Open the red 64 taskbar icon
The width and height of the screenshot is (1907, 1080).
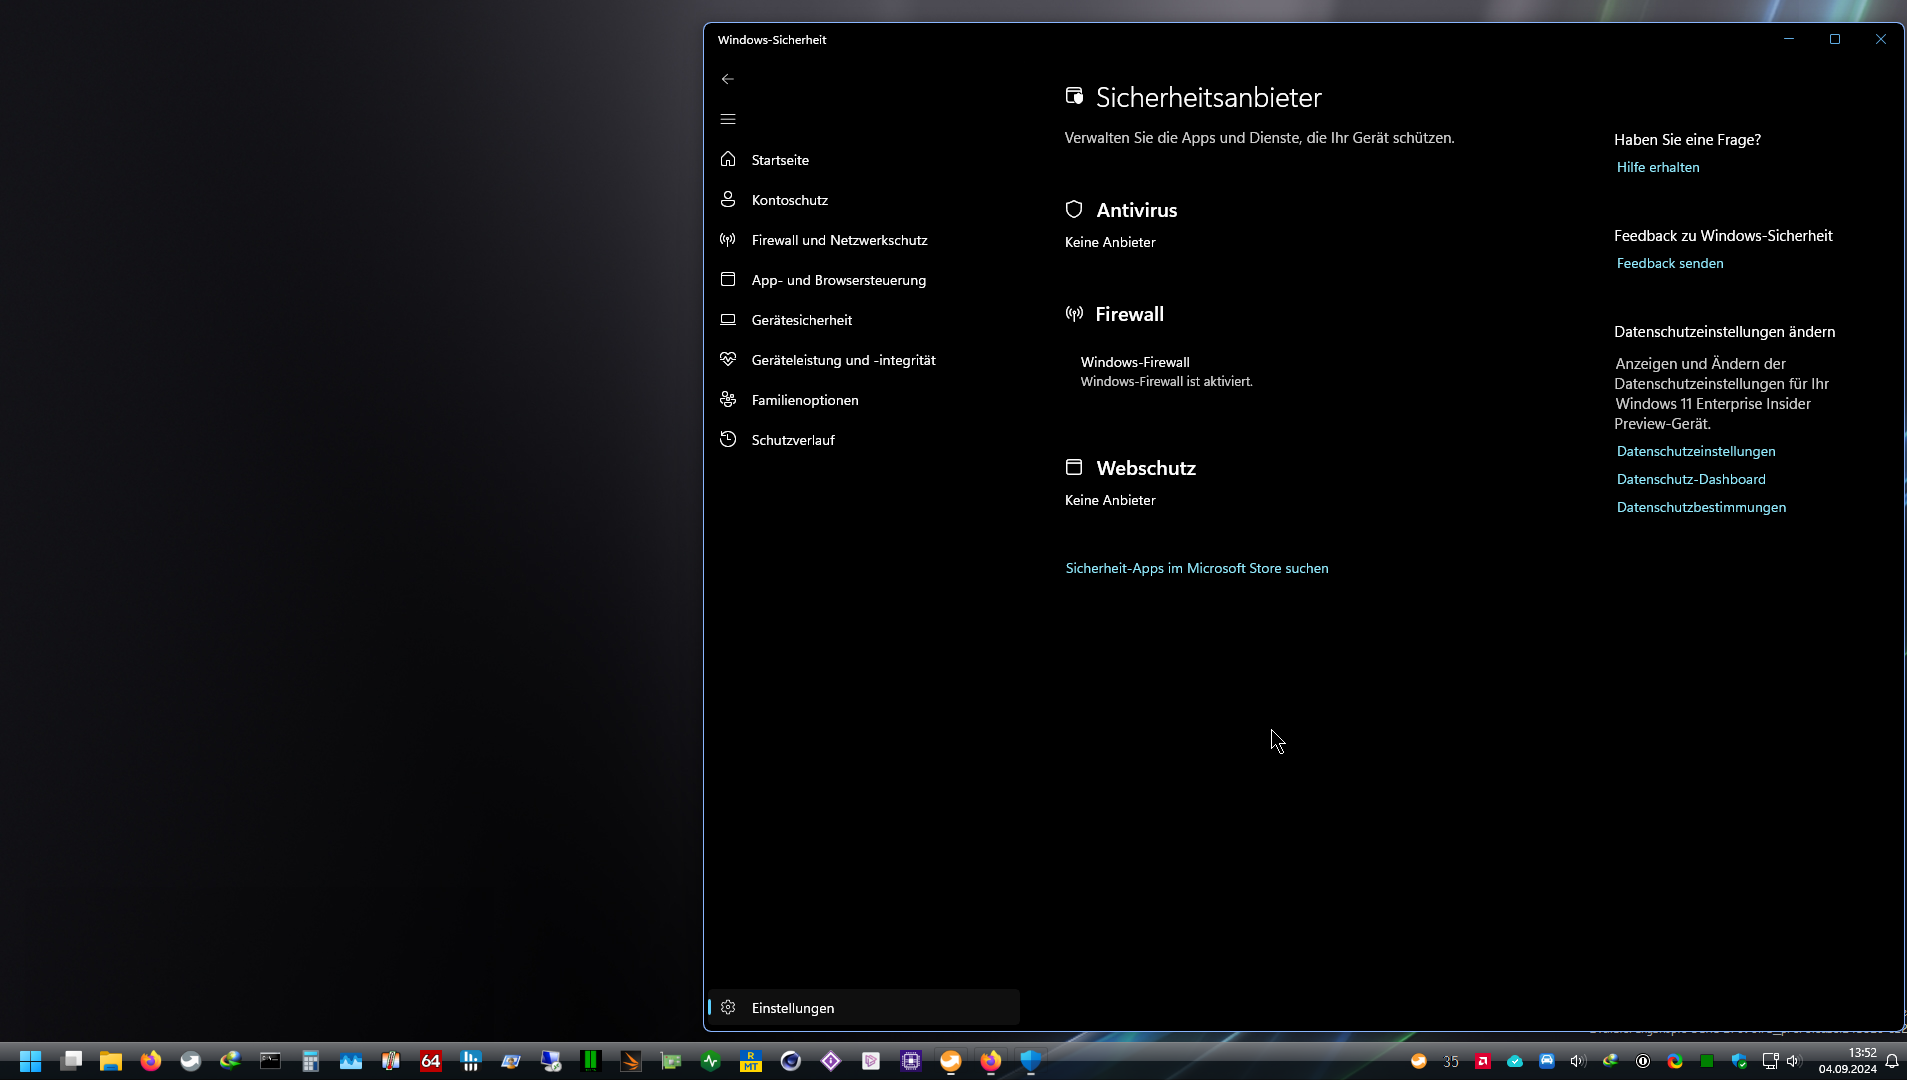(x=431, y=1061)
